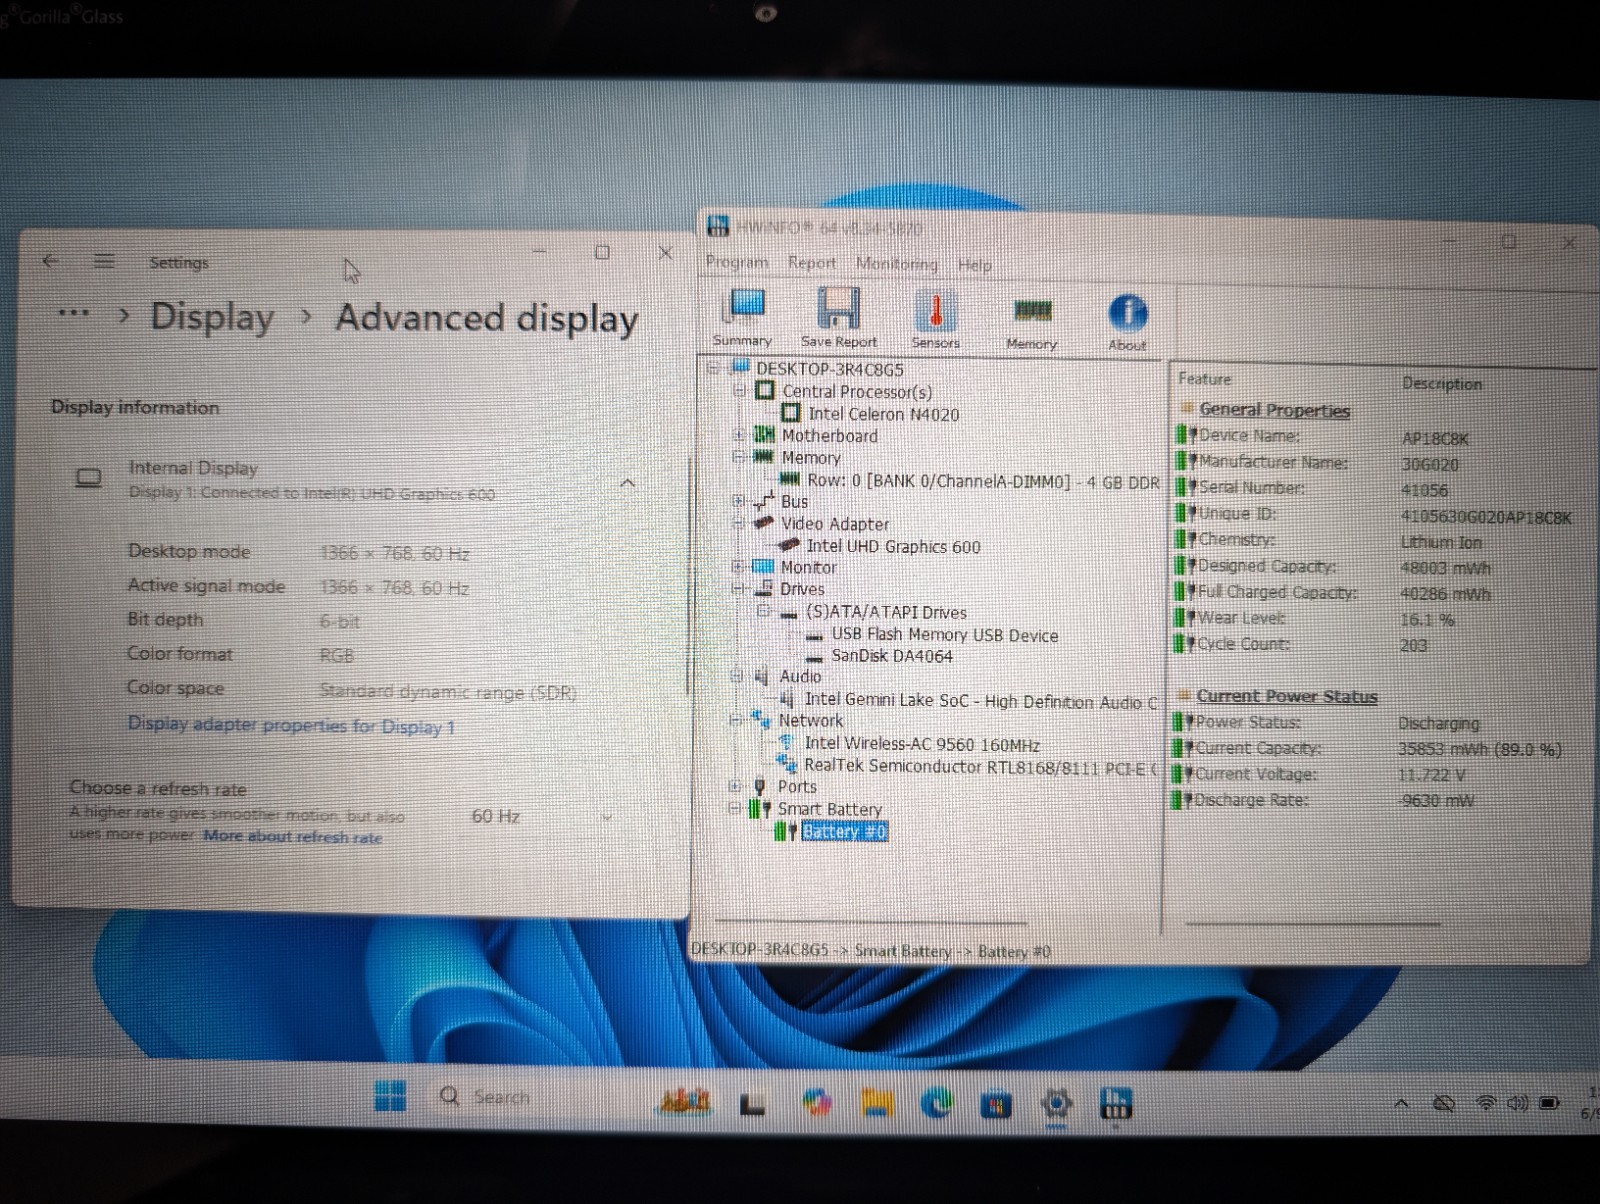Select the Intel UHD Graphics 600 adapter entry
The width and height of the screenshot is (1600, 1204).
point(893,546)
